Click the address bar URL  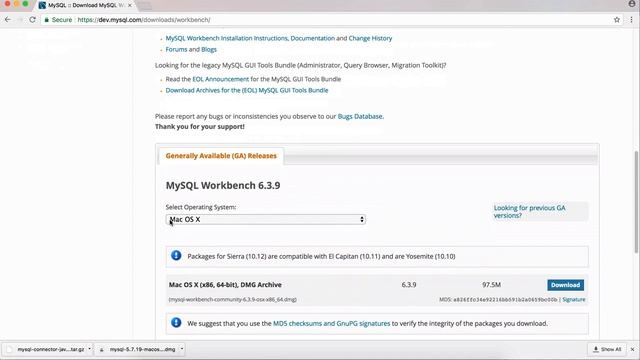pyautogui.click(x=144, y=20)
